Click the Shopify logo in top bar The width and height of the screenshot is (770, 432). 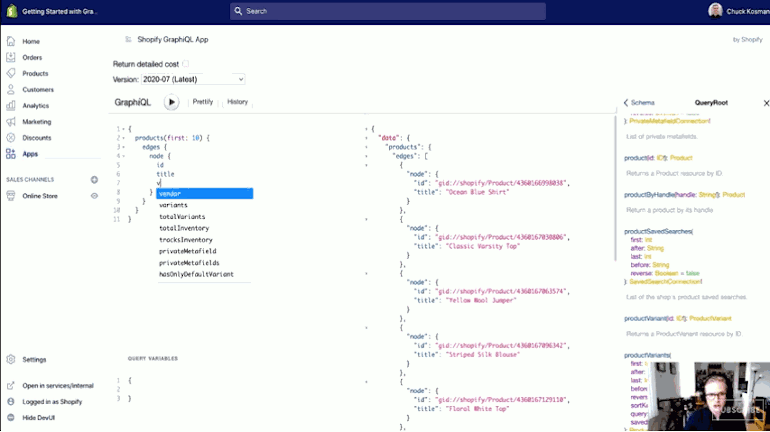point(11,11)
